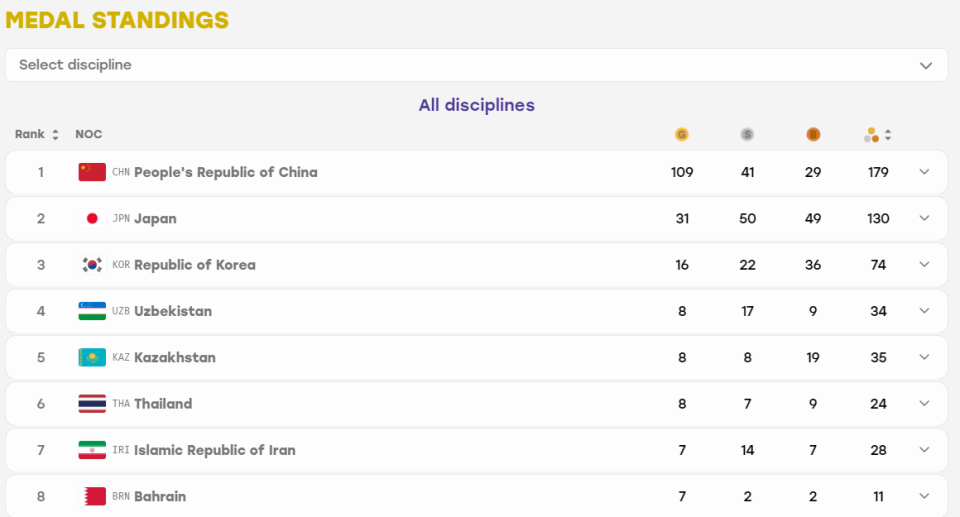Expand the Bahrain row details
The height and width of the screenshot is (517, 960).
924,496
